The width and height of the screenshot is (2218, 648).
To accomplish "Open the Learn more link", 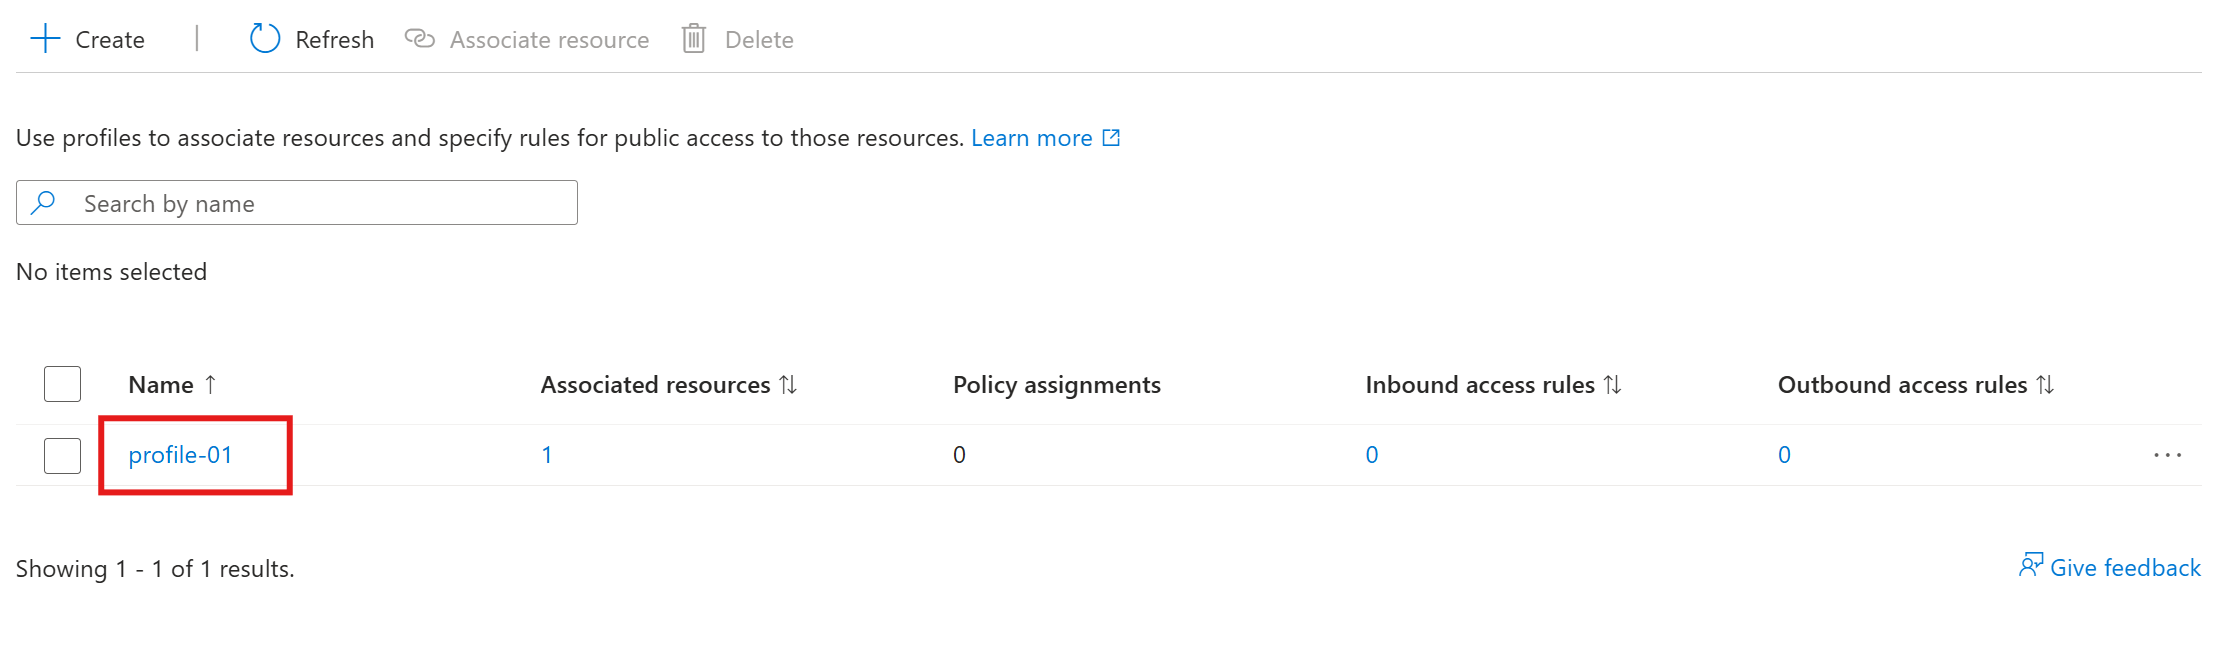I will click(x=1031, y=138).
